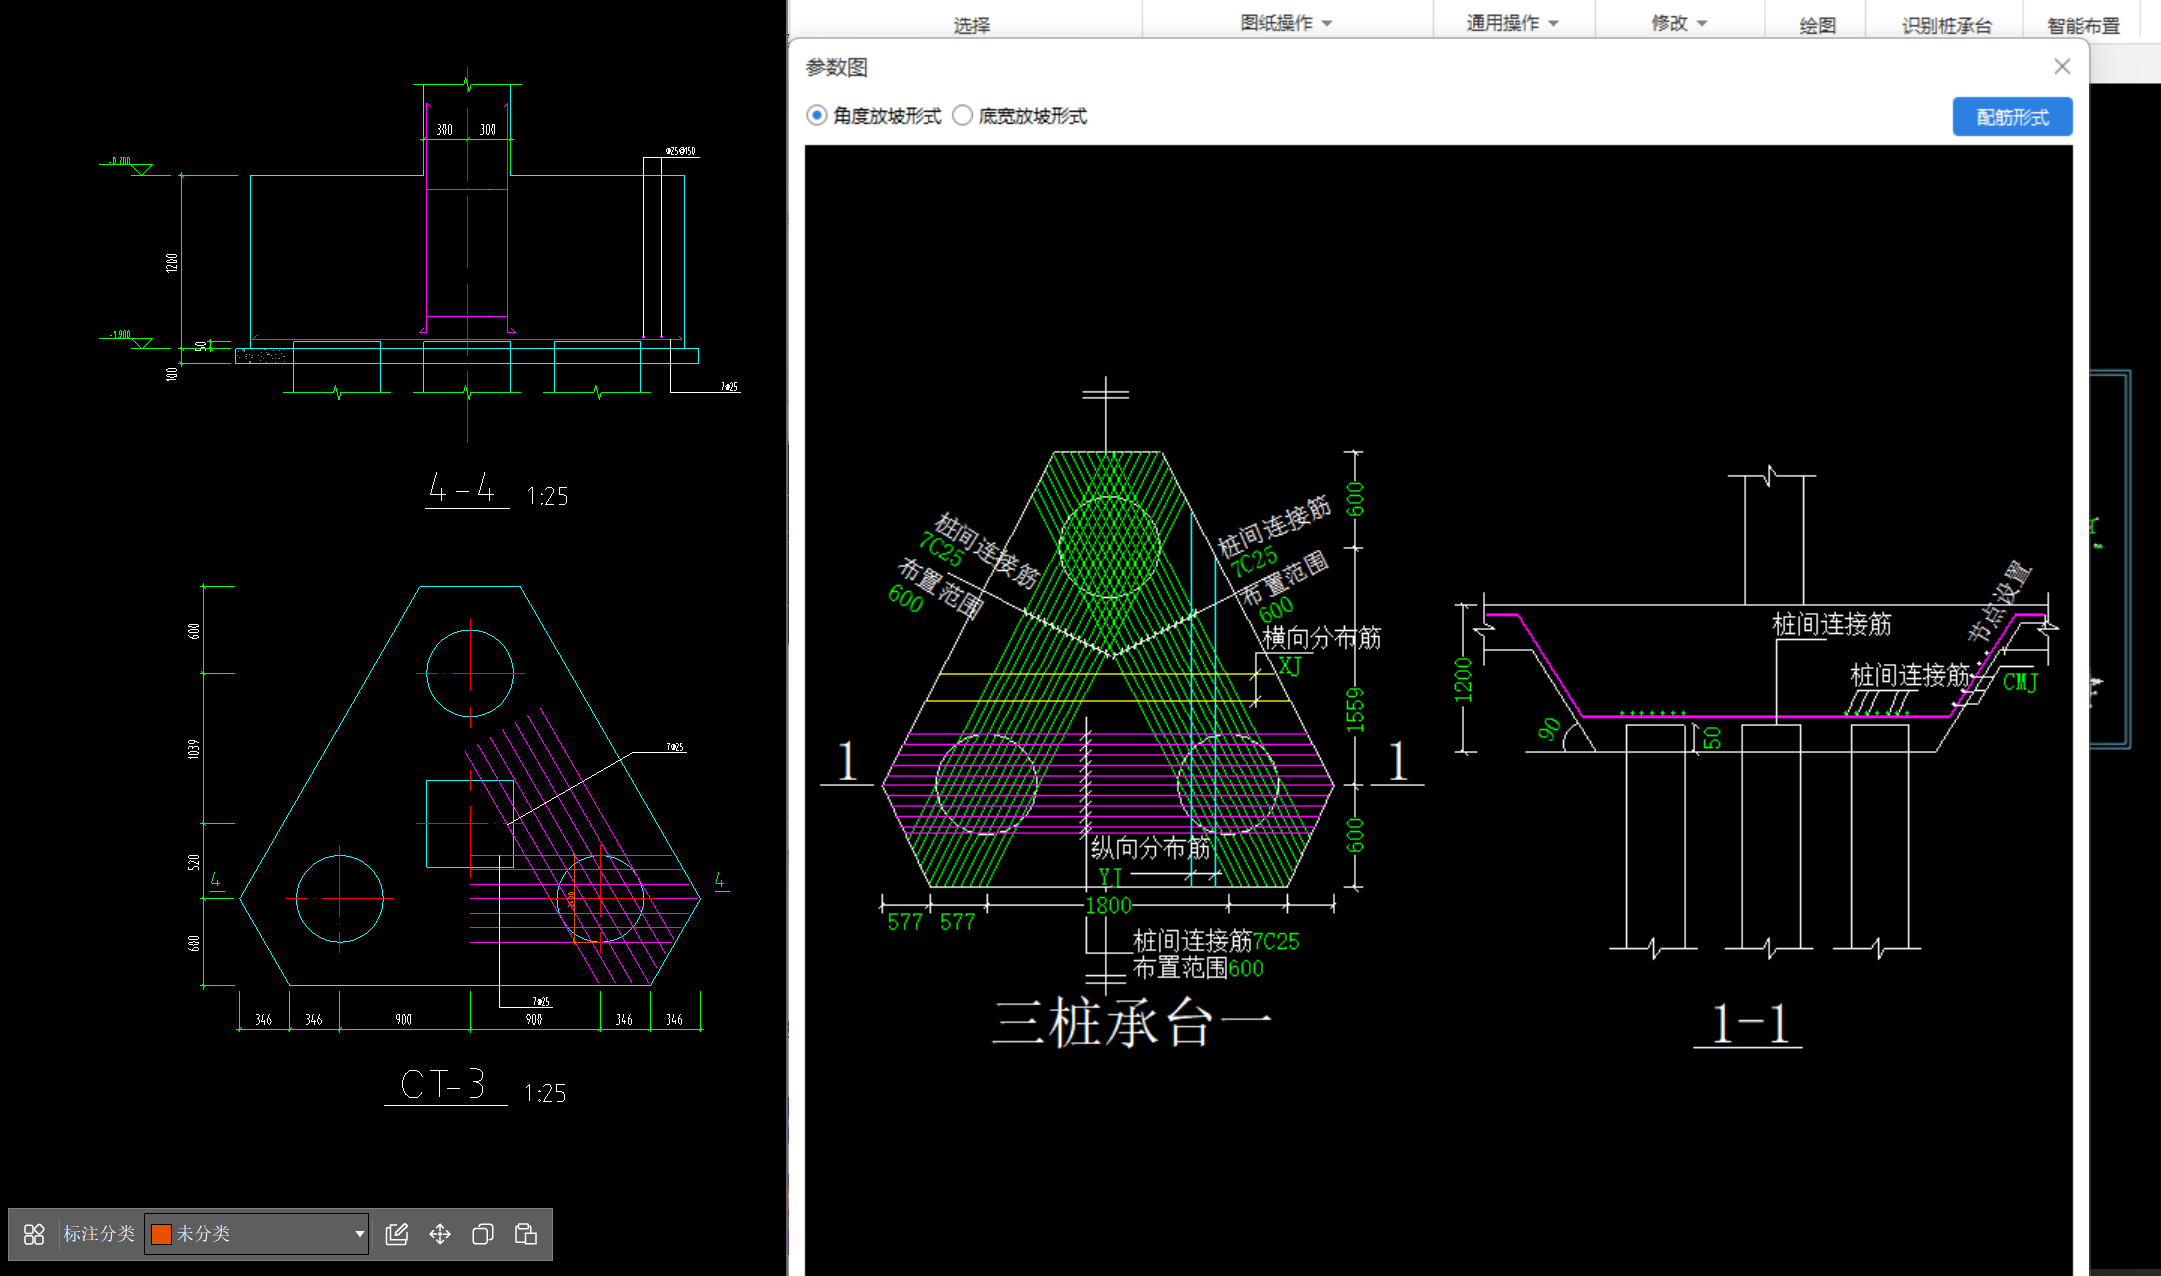
Task: Click the edit annotation pencil icon
Action: coord(397,1234)
